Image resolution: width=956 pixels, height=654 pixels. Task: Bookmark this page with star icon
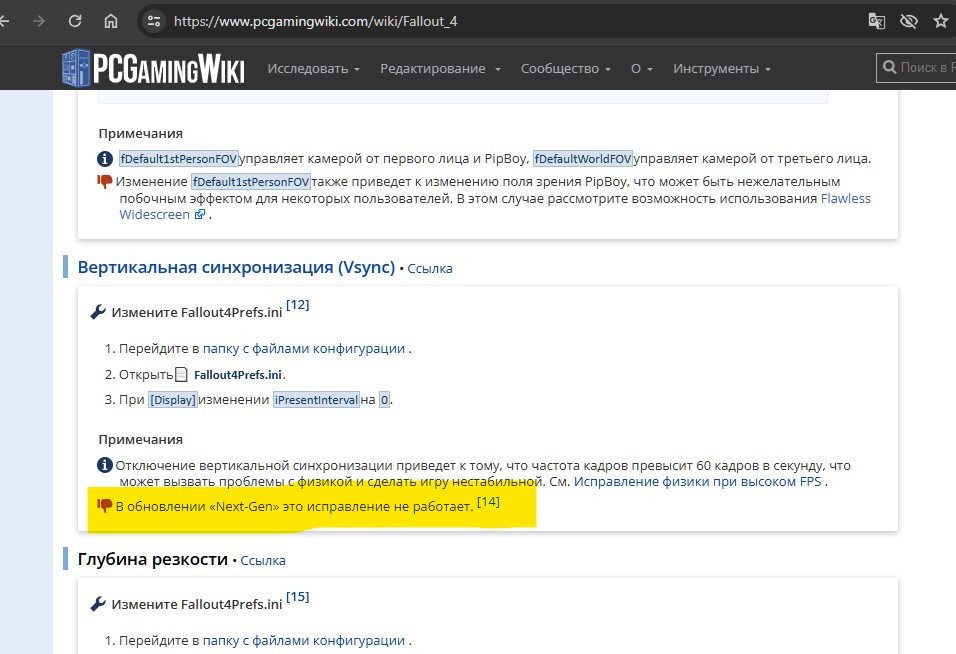[x=940, y=20]
